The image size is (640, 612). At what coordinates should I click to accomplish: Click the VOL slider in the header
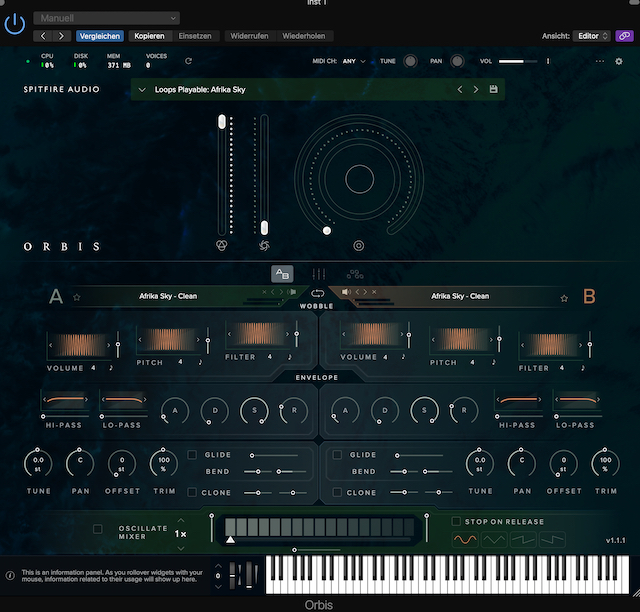click(517, 61)
